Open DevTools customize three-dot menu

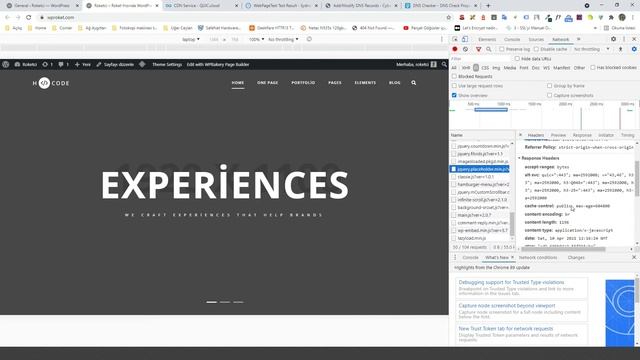(x=624, y=39)
